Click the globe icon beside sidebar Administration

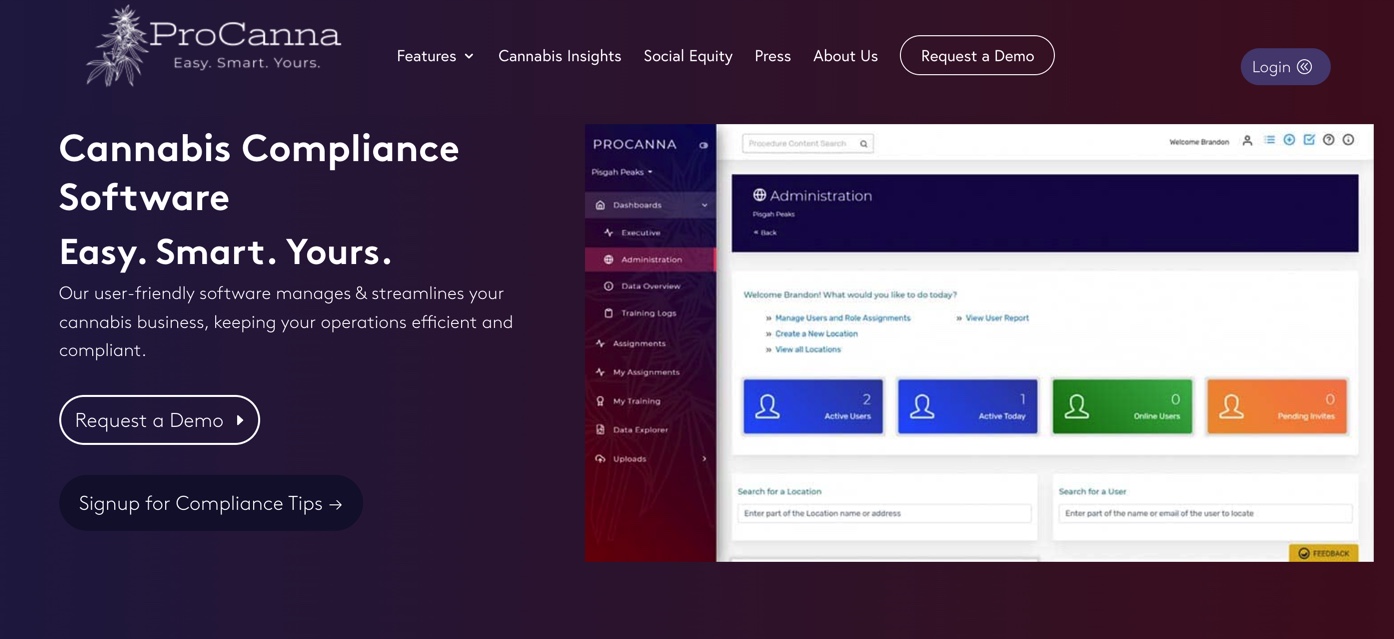click(608, 260)
